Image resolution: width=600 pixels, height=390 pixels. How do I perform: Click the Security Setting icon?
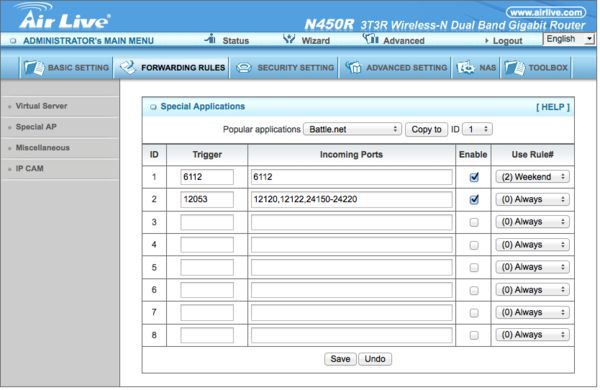pyautogui.click(x=244, y=68)
